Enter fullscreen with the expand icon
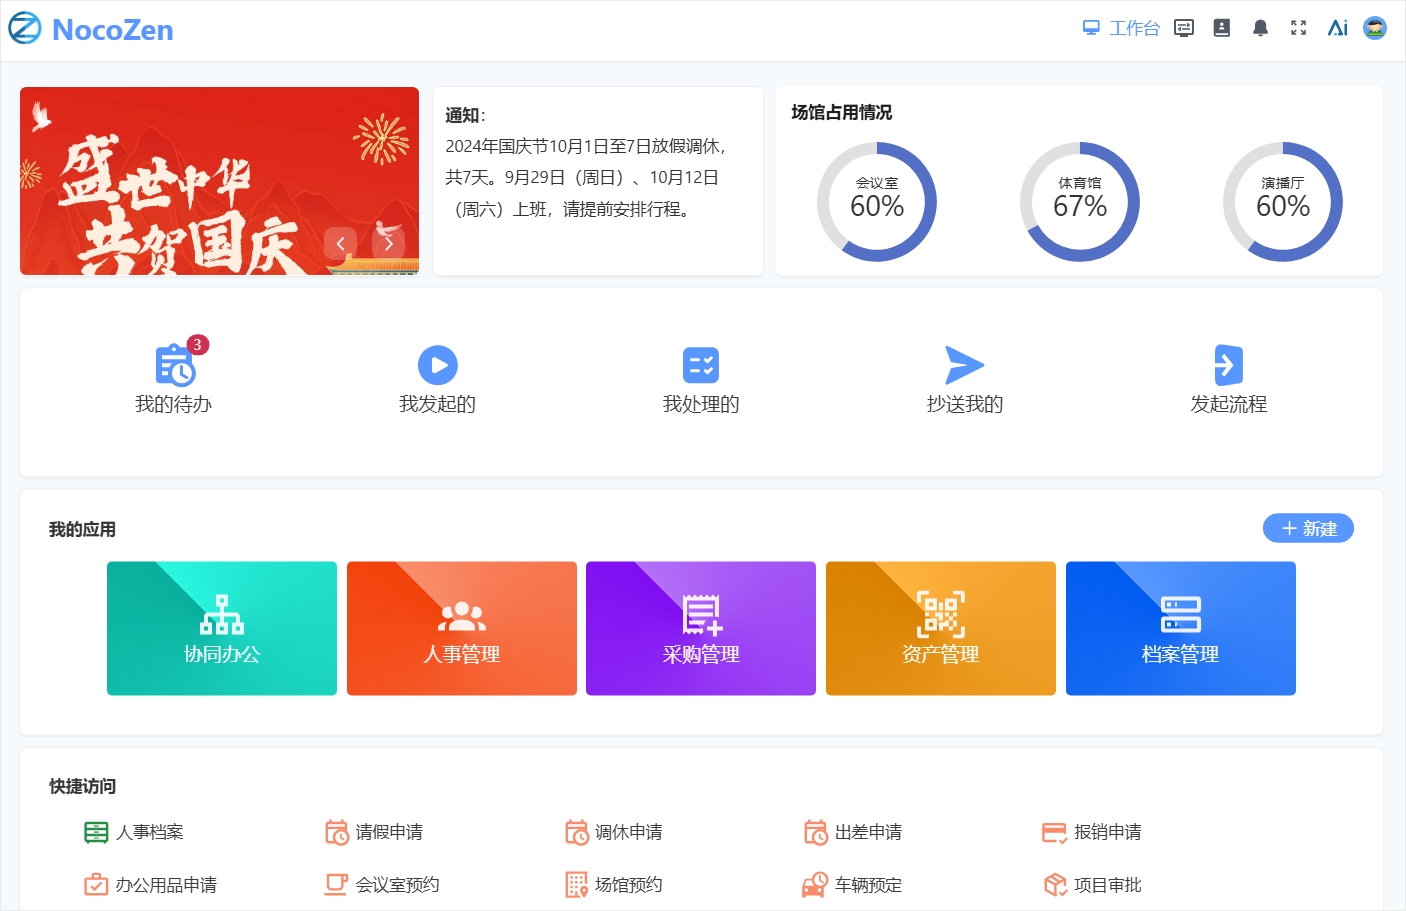 point(1298,28)
